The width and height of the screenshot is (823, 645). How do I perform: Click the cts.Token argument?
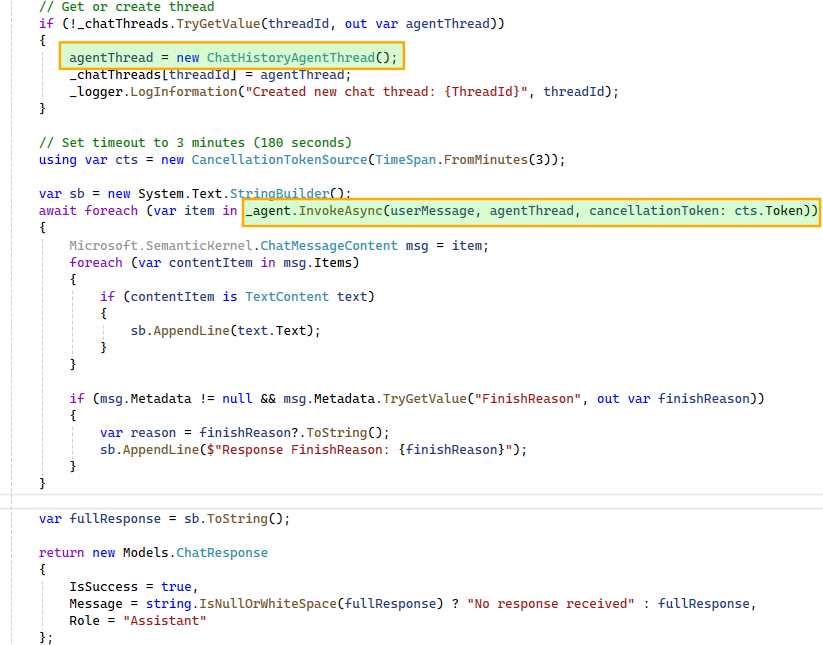772,211
